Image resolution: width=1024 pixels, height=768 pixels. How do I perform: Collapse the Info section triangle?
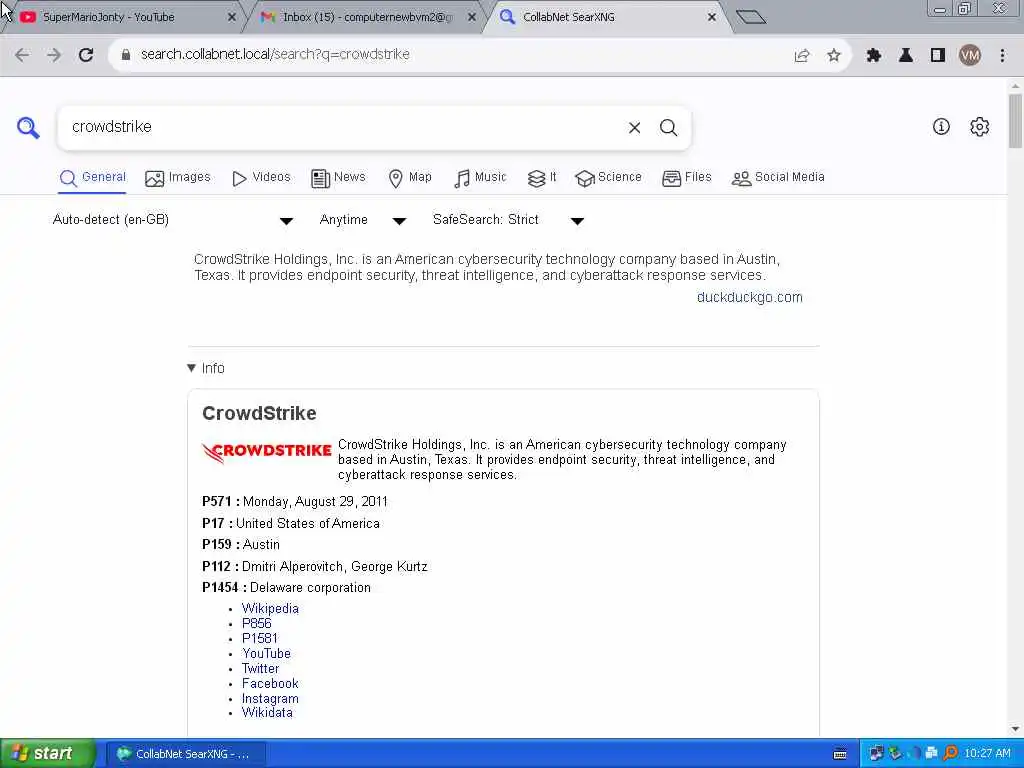191,368
